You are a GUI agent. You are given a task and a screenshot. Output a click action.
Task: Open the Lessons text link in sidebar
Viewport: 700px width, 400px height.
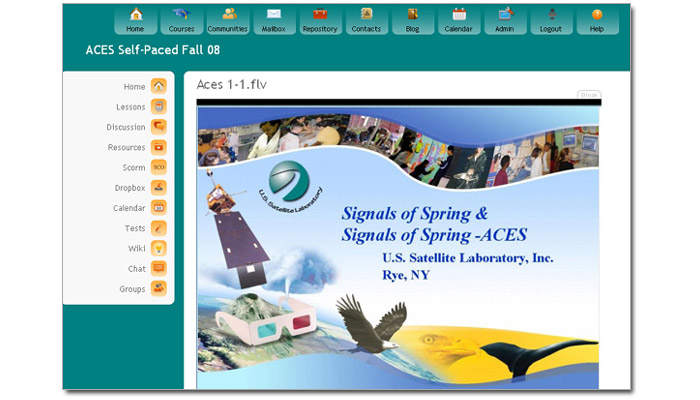coord(131,107)
